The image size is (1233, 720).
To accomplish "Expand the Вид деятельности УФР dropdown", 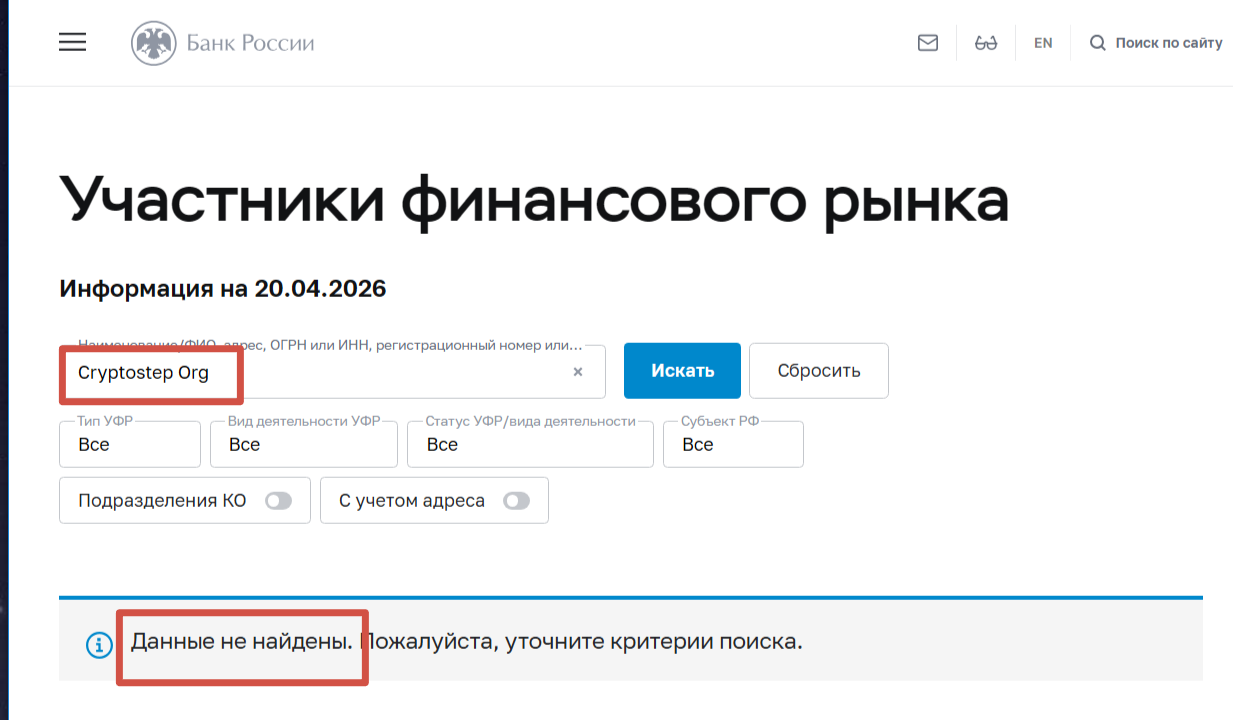I will click(304, 445).
